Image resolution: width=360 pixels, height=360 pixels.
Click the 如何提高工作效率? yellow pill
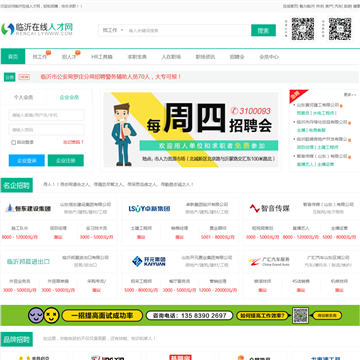point(263,315)
